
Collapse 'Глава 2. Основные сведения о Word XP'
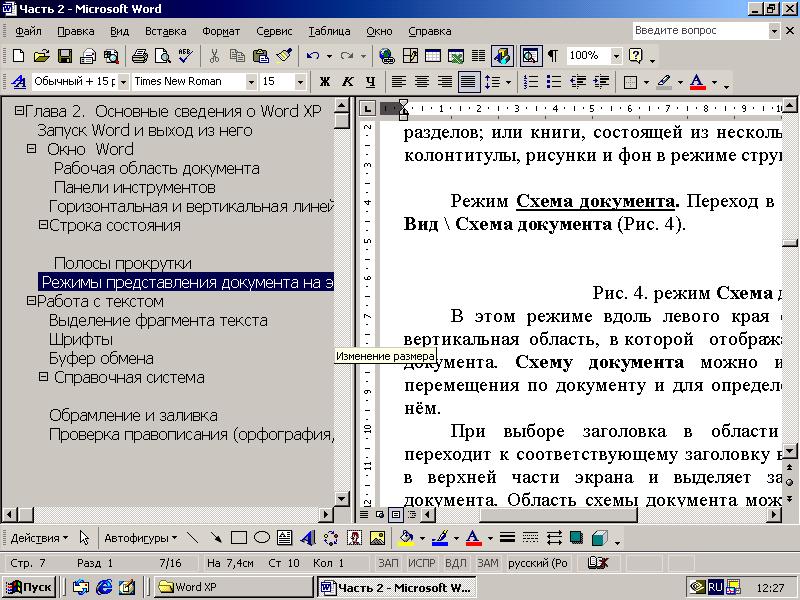point(19,110)
